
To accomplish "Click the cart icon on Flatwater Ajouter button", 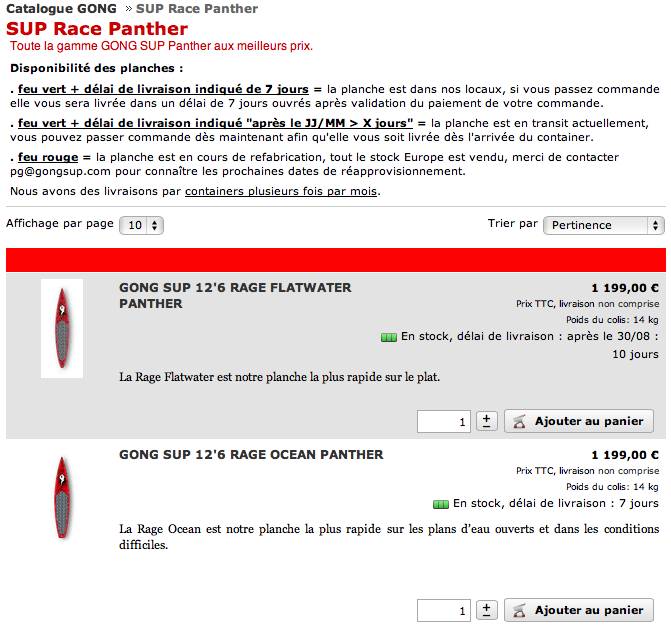I will coord(519,421).
